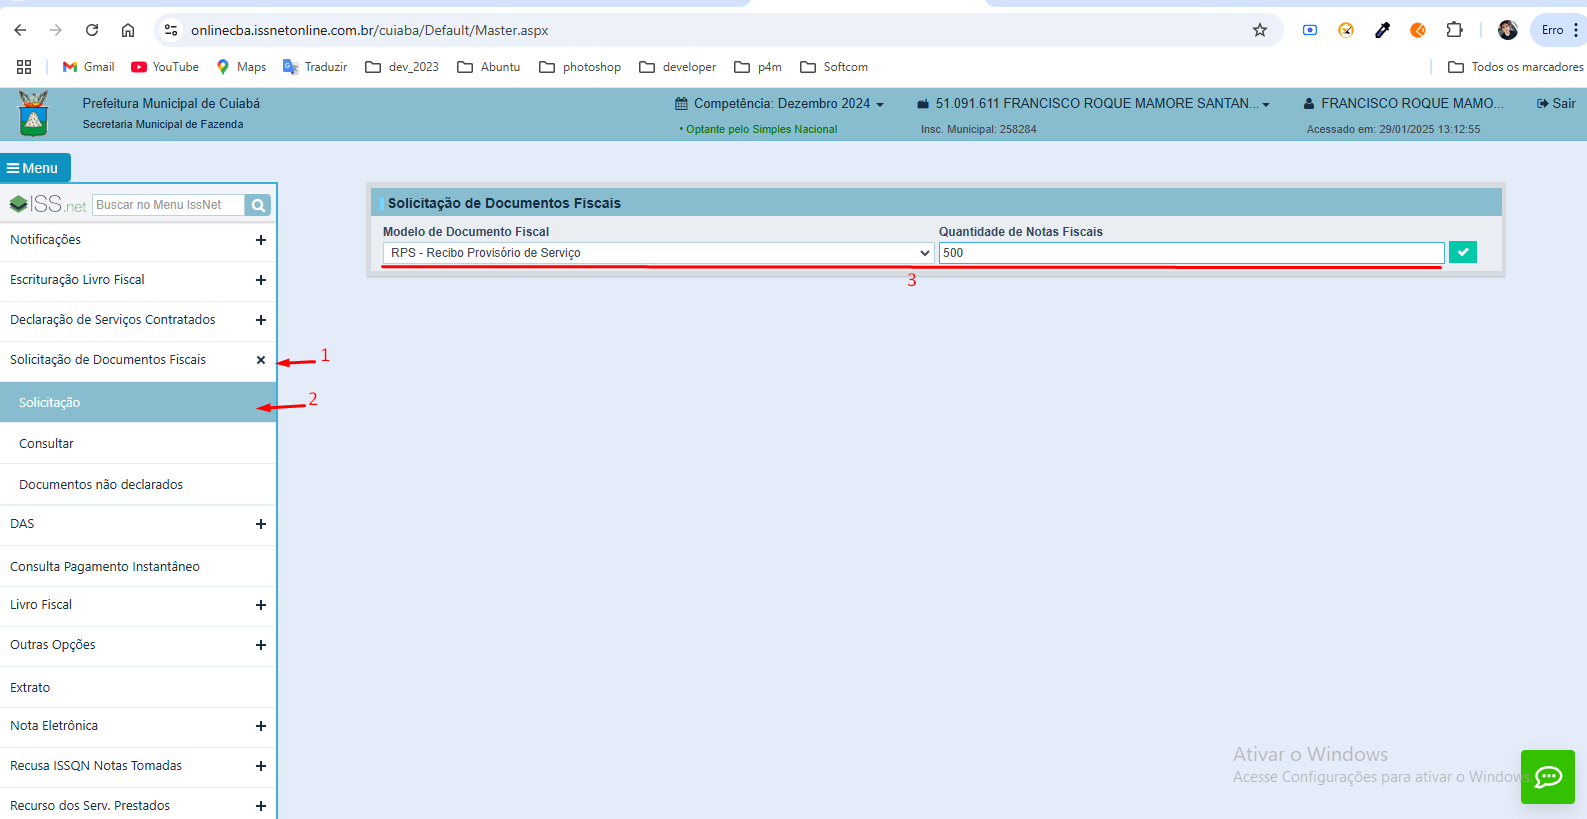Click the Sair logout link
Viewport: 1587px width, 819px height.
click(1556, 104)
